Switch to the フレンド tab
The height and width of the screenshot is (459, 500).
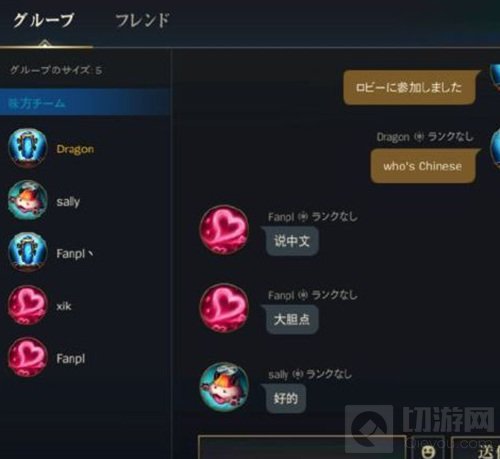point(142,20)
